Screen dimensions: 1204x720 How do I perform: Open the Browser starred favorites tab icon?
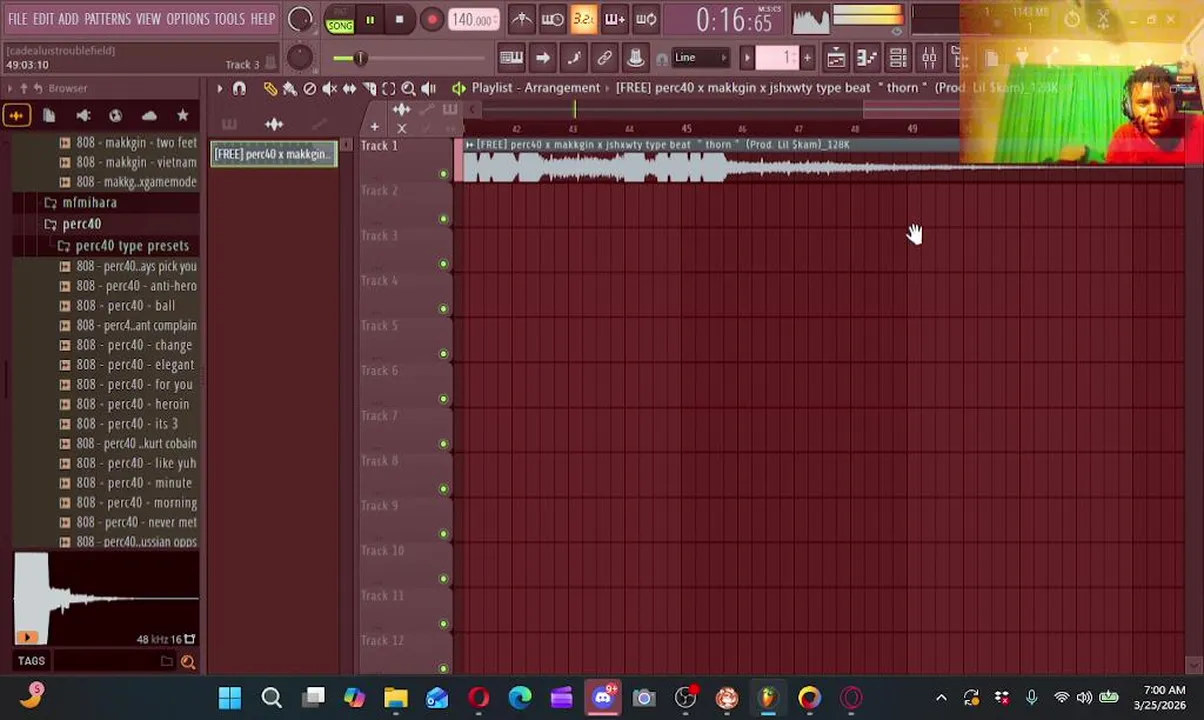(182, 116)
